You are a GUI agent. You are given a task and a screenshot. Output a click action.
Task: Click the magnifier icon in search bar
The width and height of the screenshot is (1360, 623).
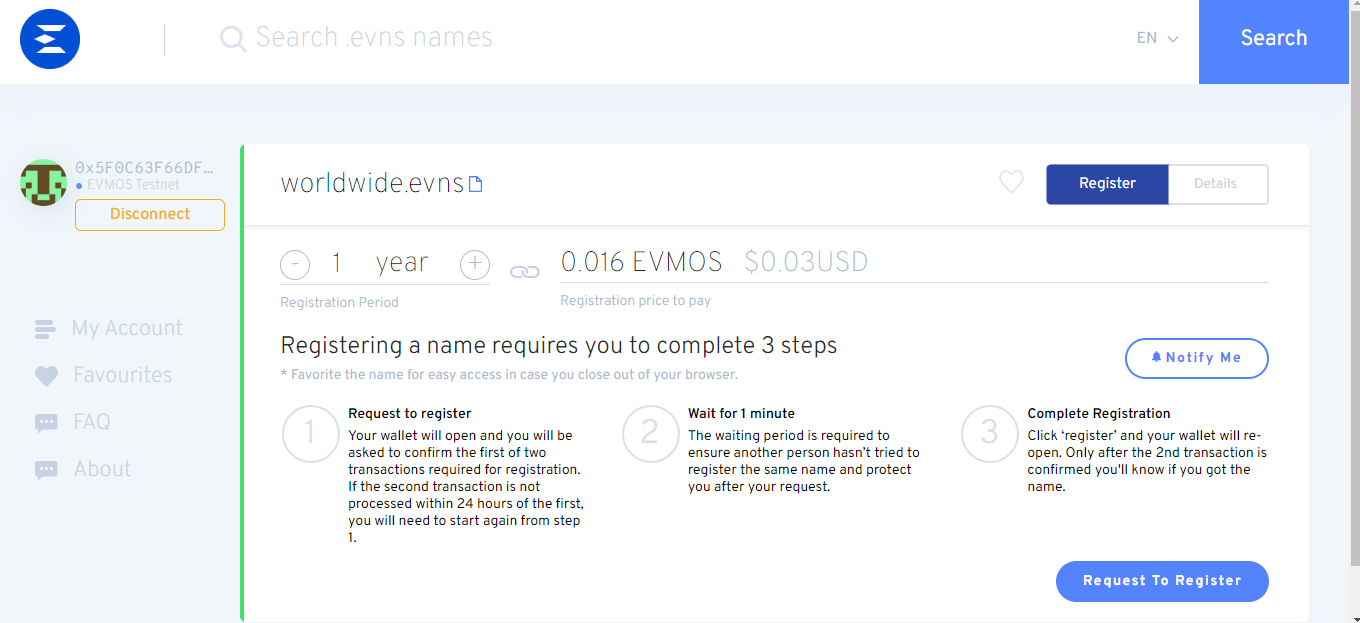point(233,39)
